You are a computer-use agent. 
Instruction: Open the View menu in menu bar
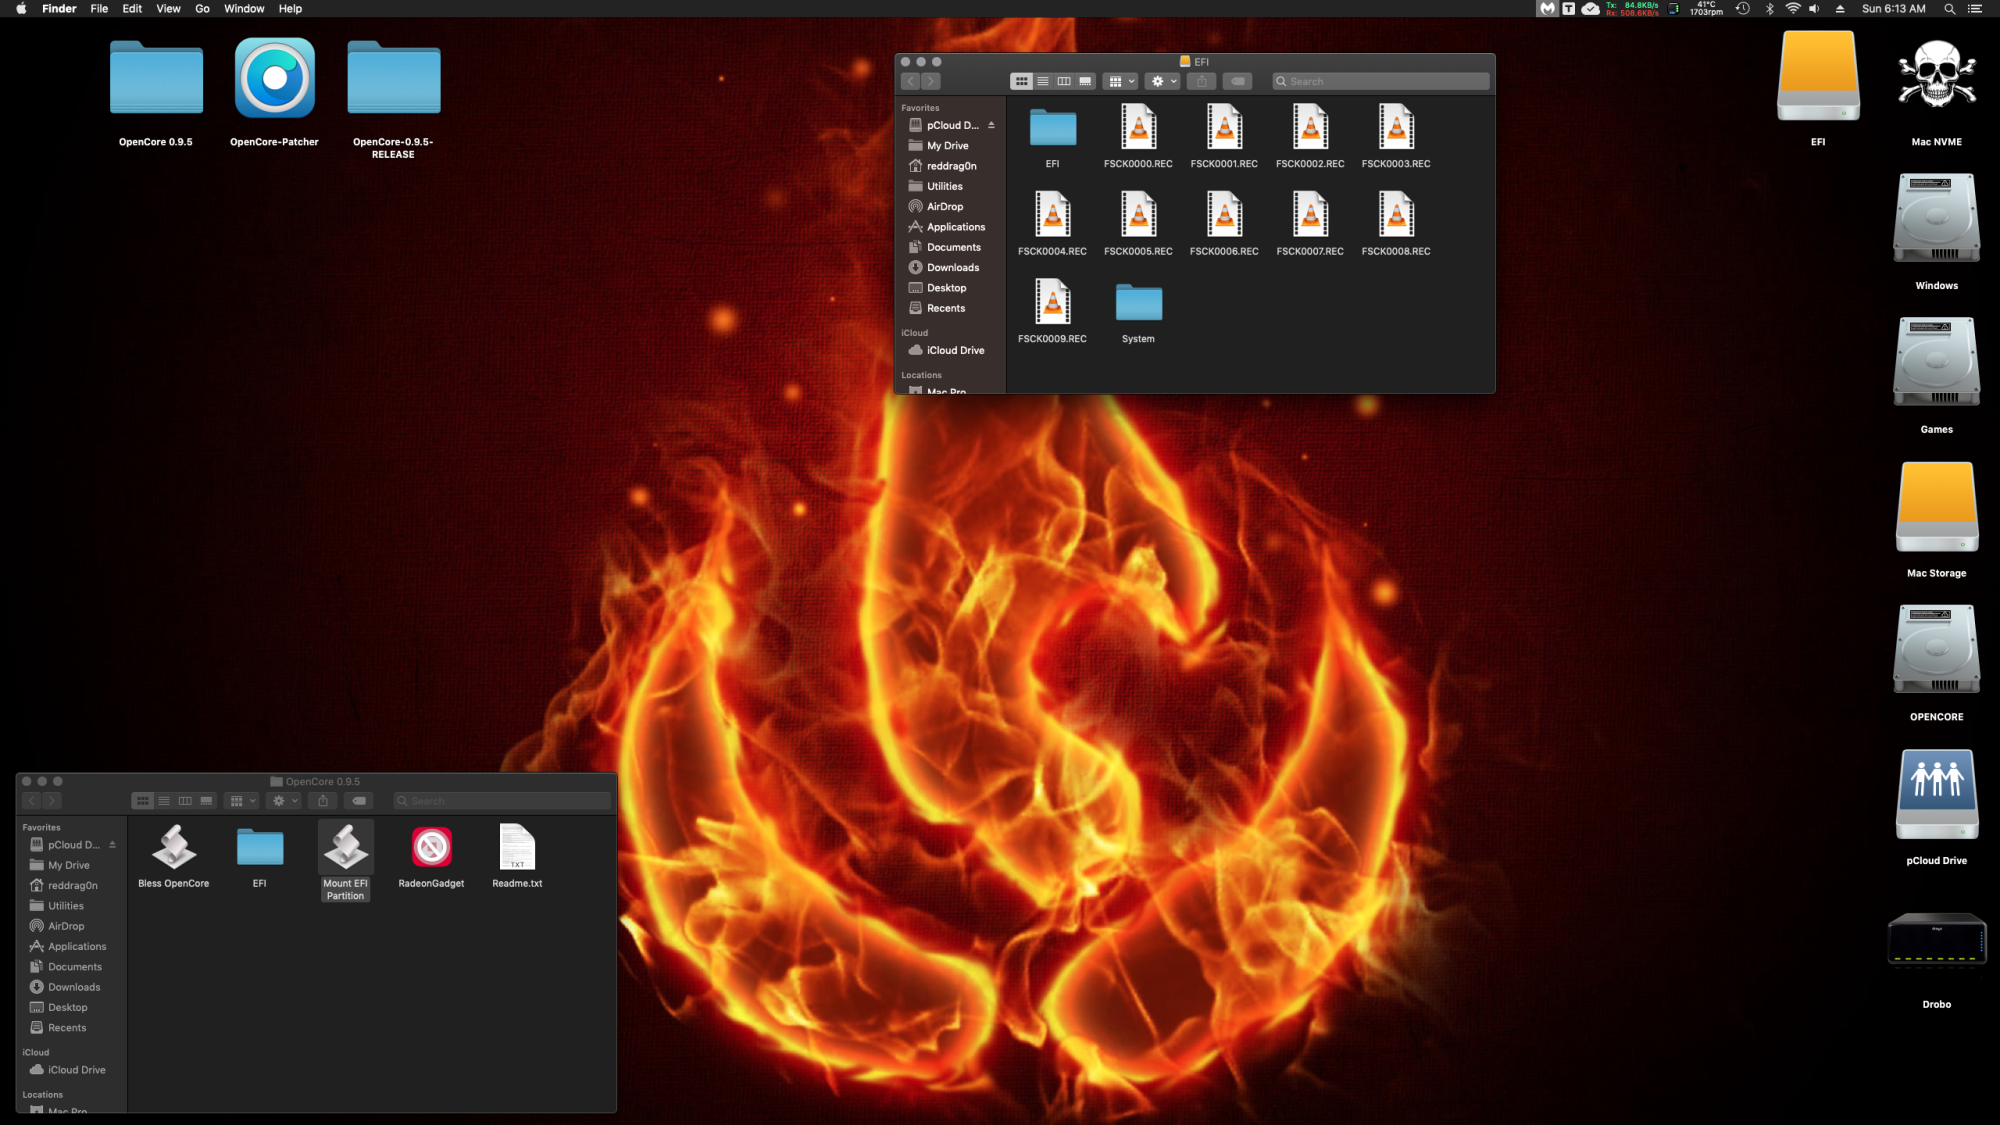click(168, 9)
